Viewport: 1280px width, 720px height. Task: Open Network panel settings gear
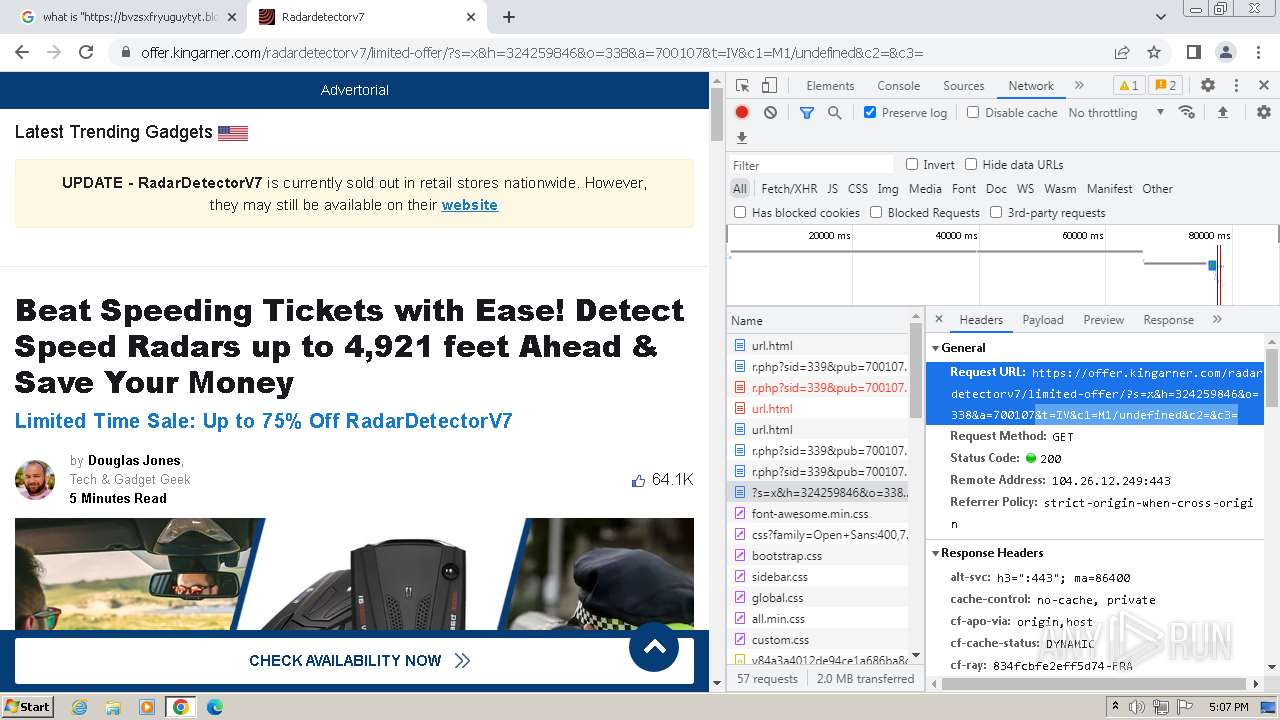pos(1264,113)
